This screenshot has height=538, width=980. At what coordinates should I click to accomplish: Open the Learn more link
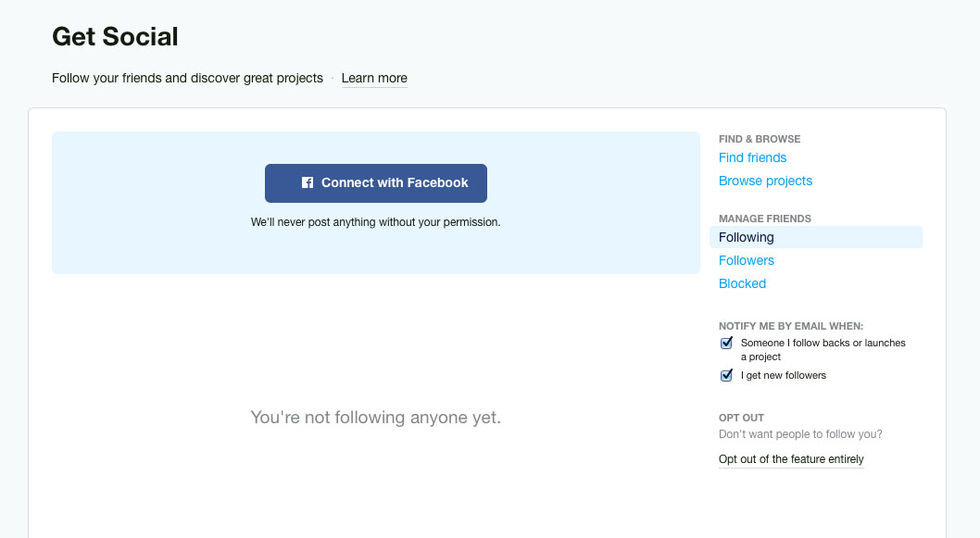click(374, 78)
